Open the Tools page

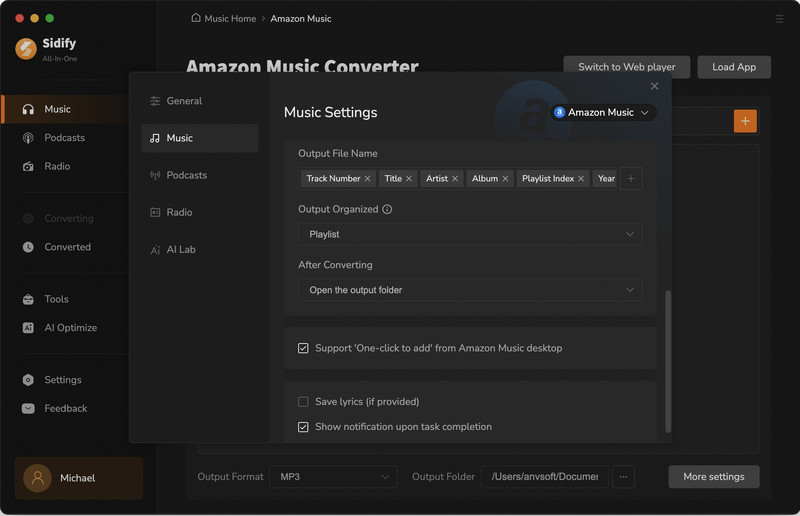pyautogui.click(x=56, y=299)
